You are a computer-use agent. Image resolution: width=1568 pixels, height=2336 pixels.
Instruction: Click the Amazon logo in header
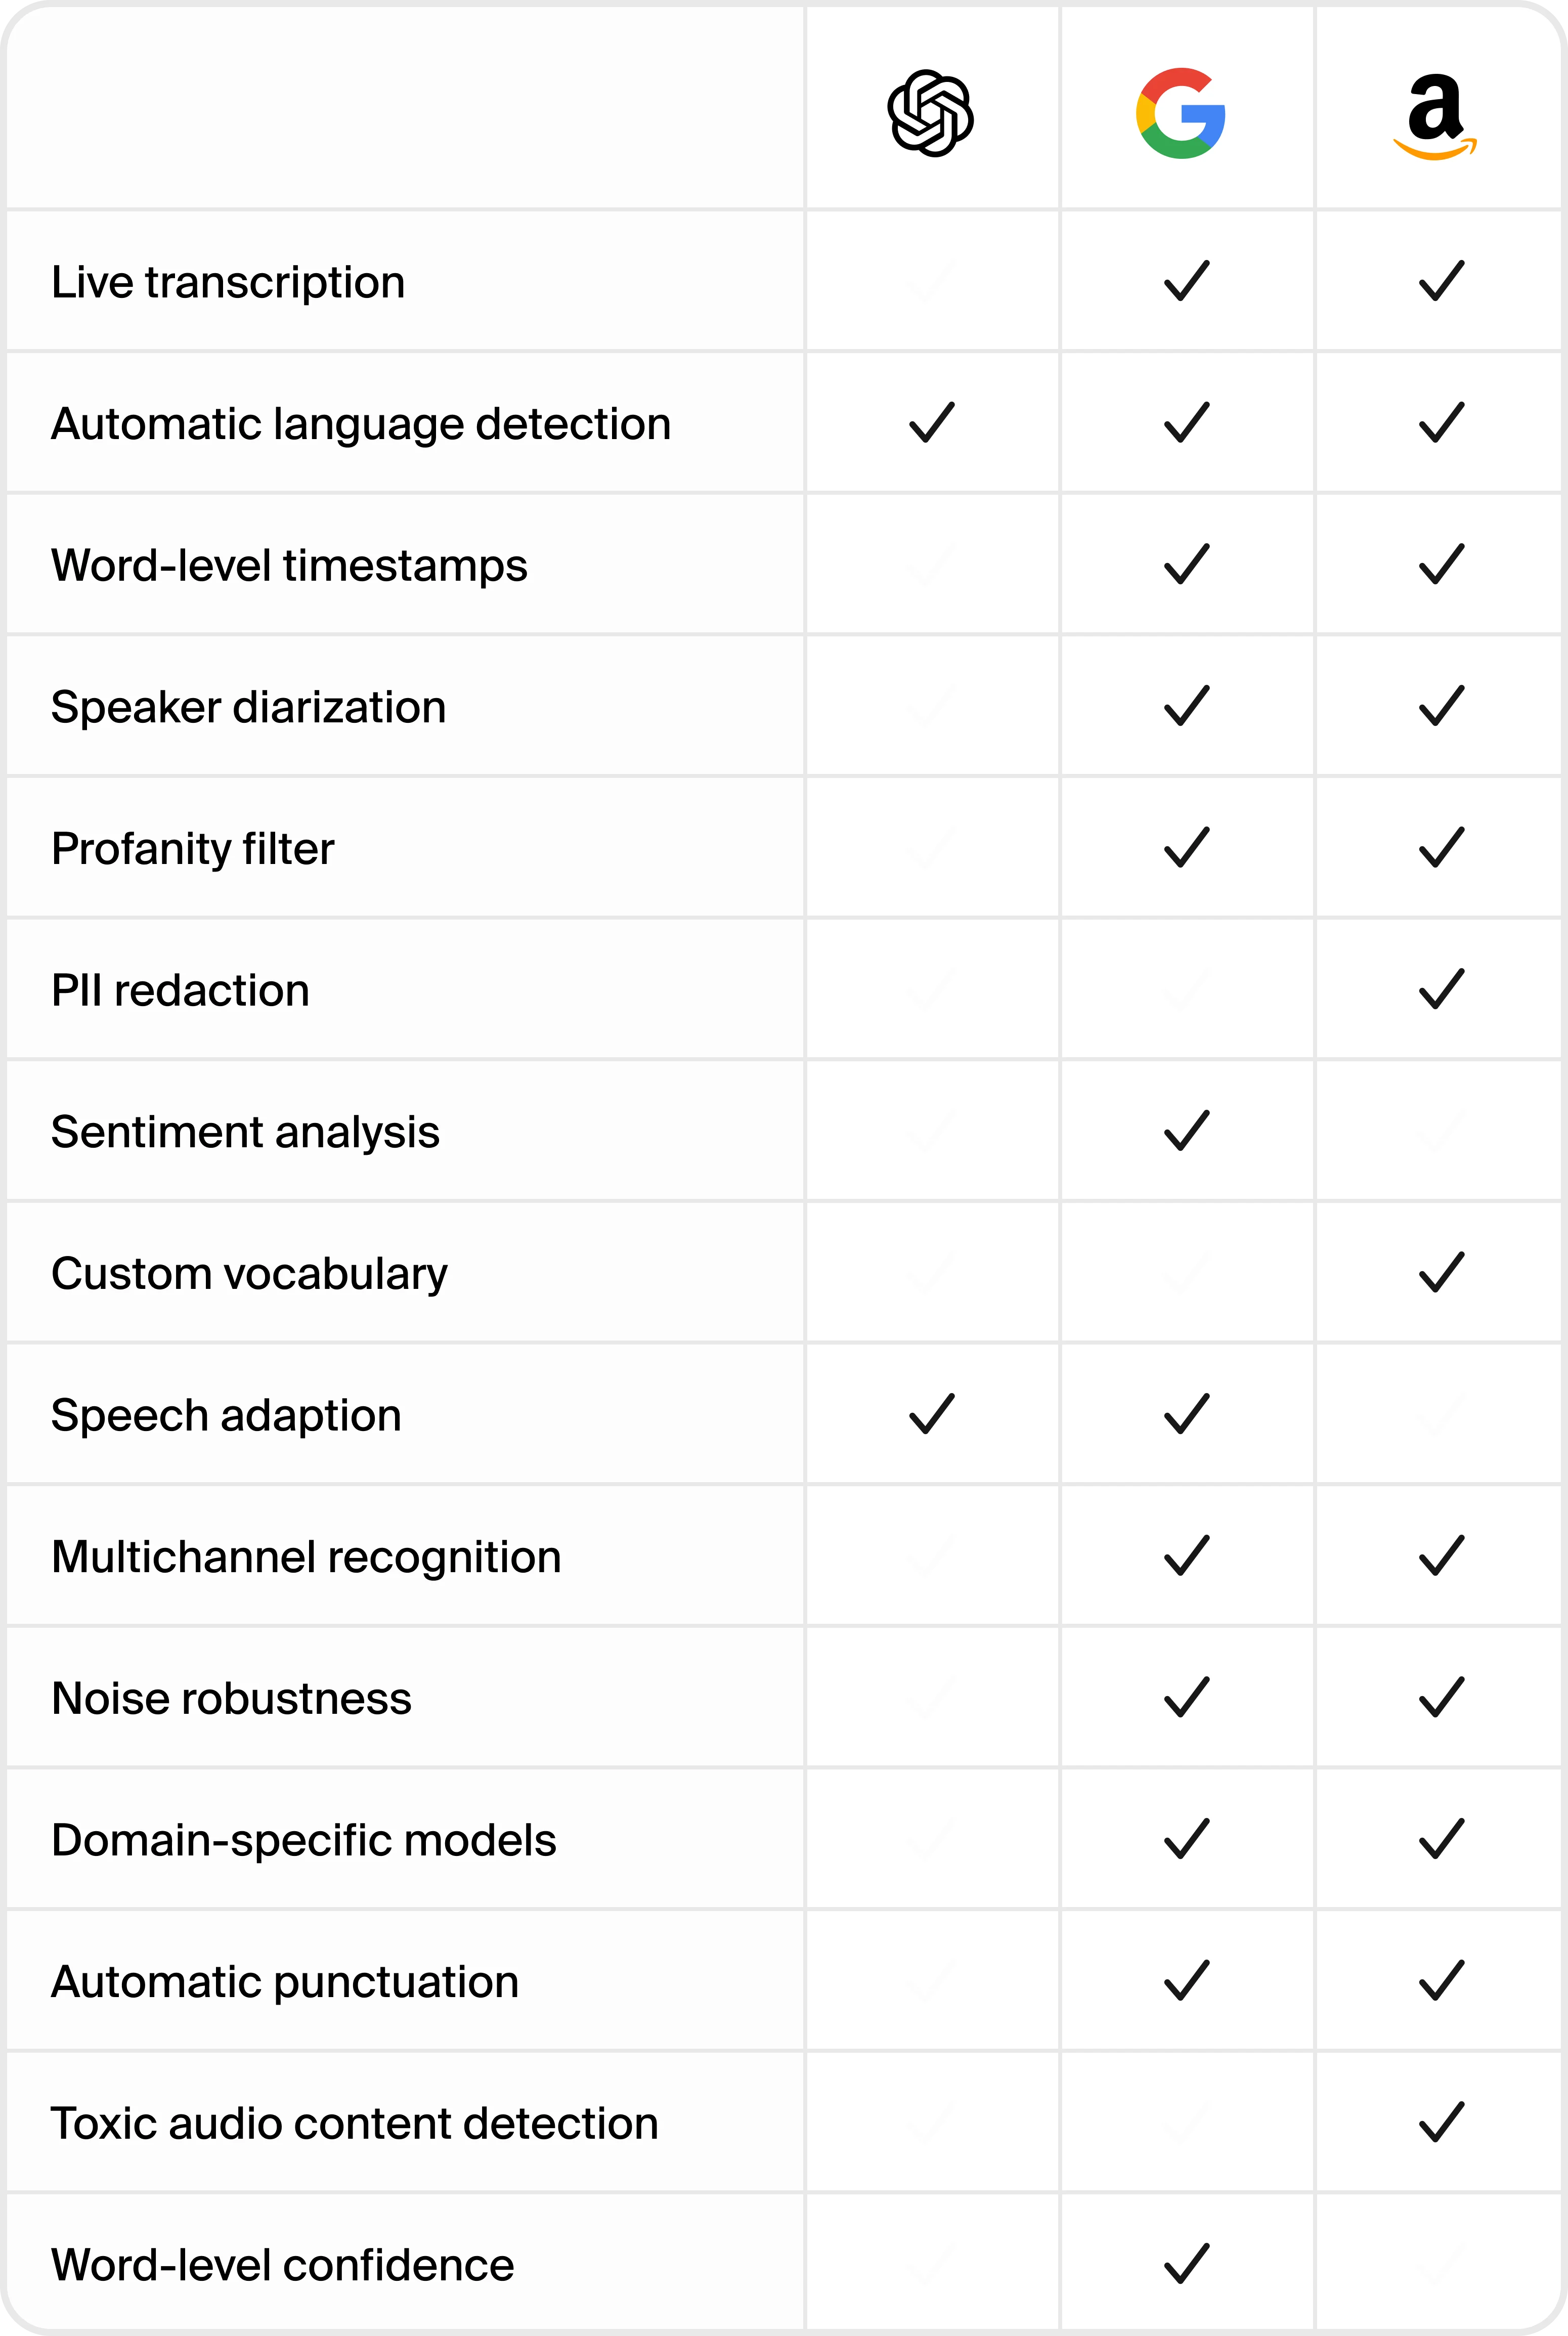[1435, 116]
